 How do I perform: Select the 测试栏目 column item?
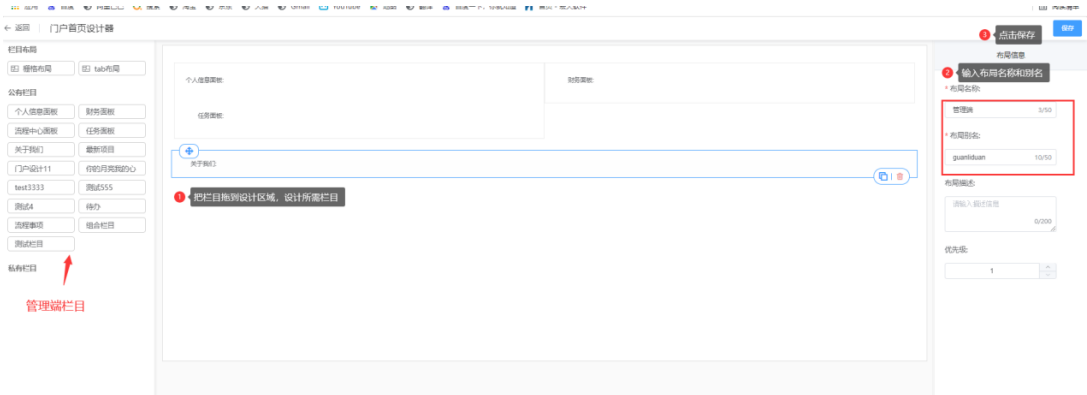point(41,244)
